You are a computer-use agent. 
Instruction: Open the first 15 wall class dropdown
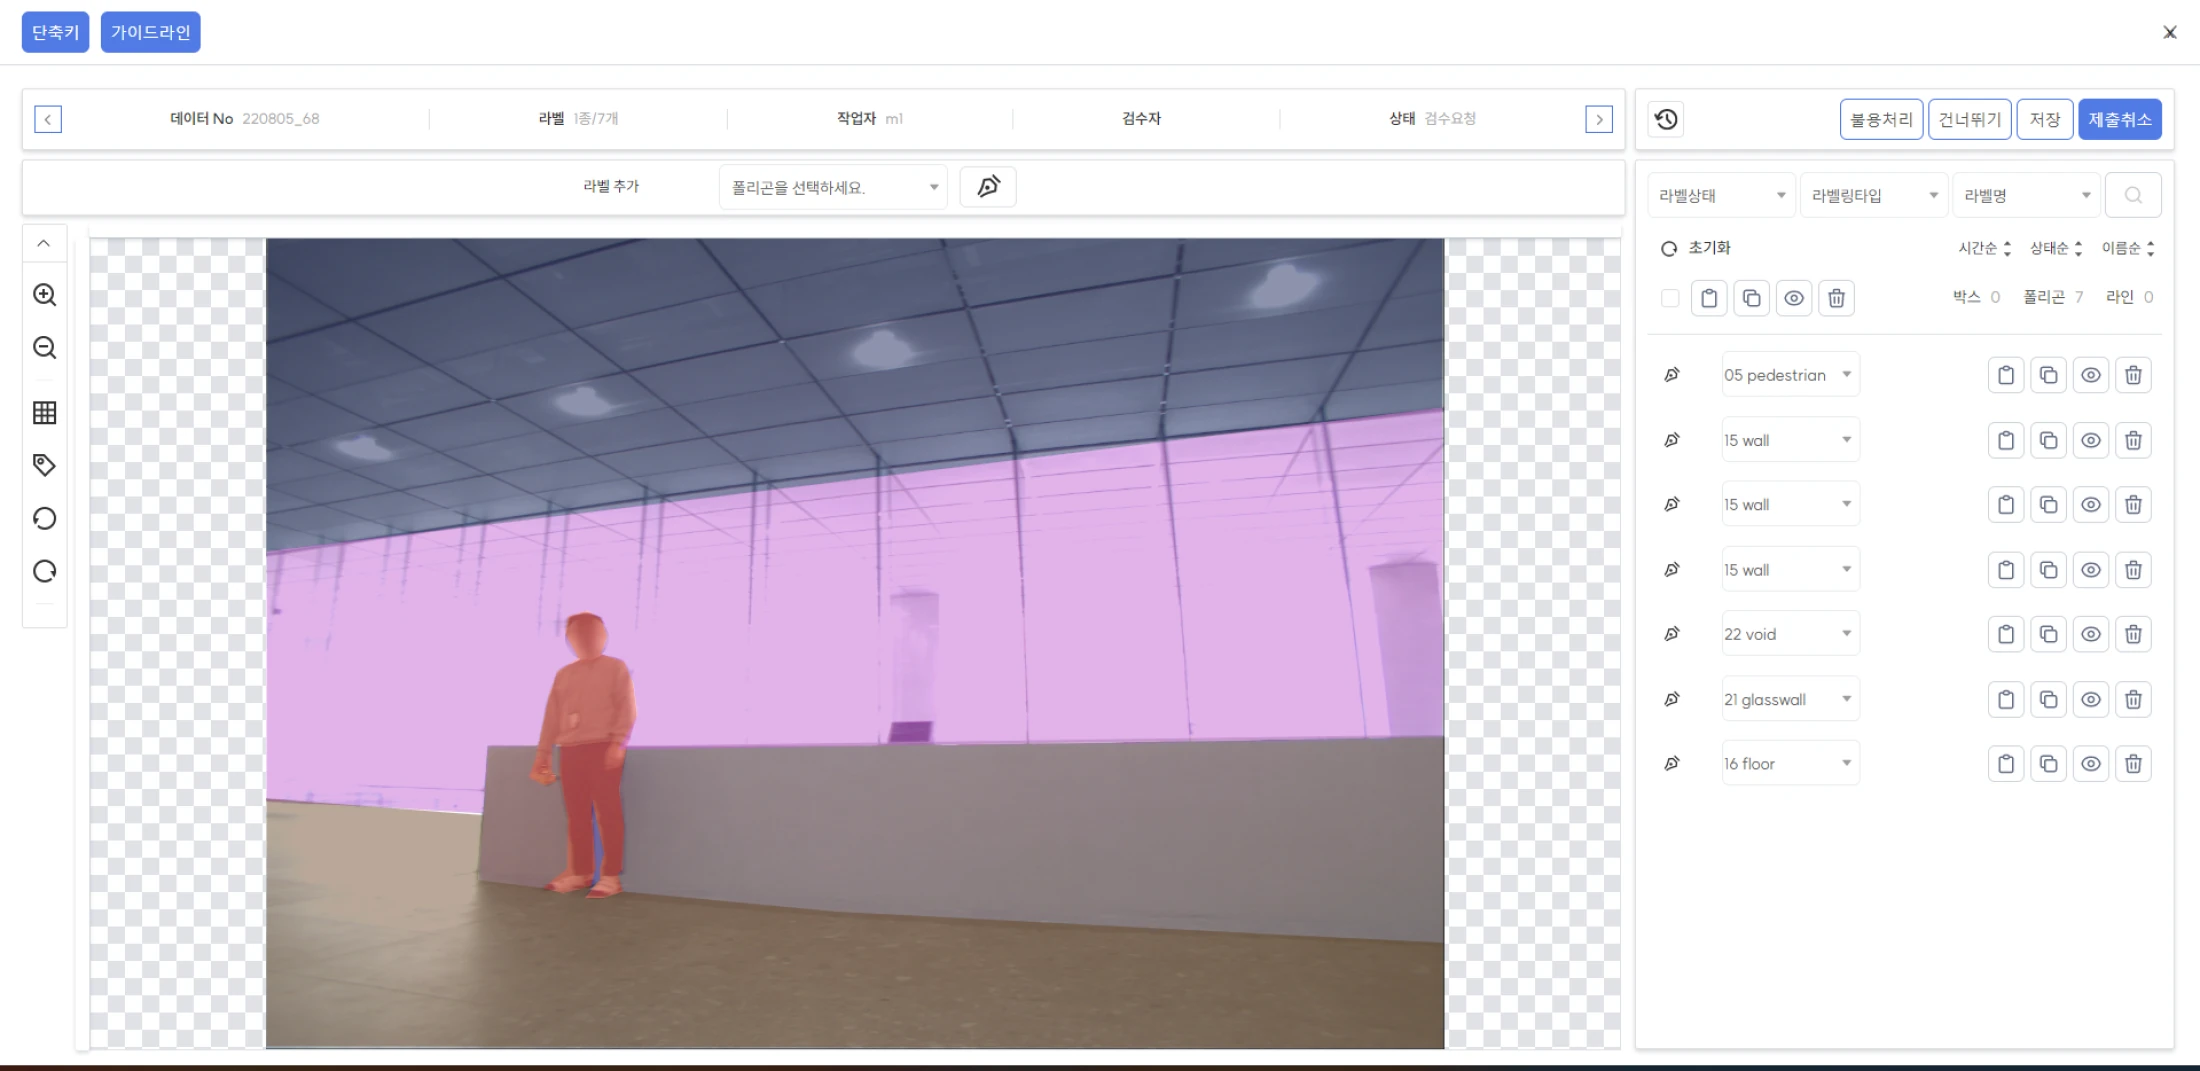(1790, 440)
